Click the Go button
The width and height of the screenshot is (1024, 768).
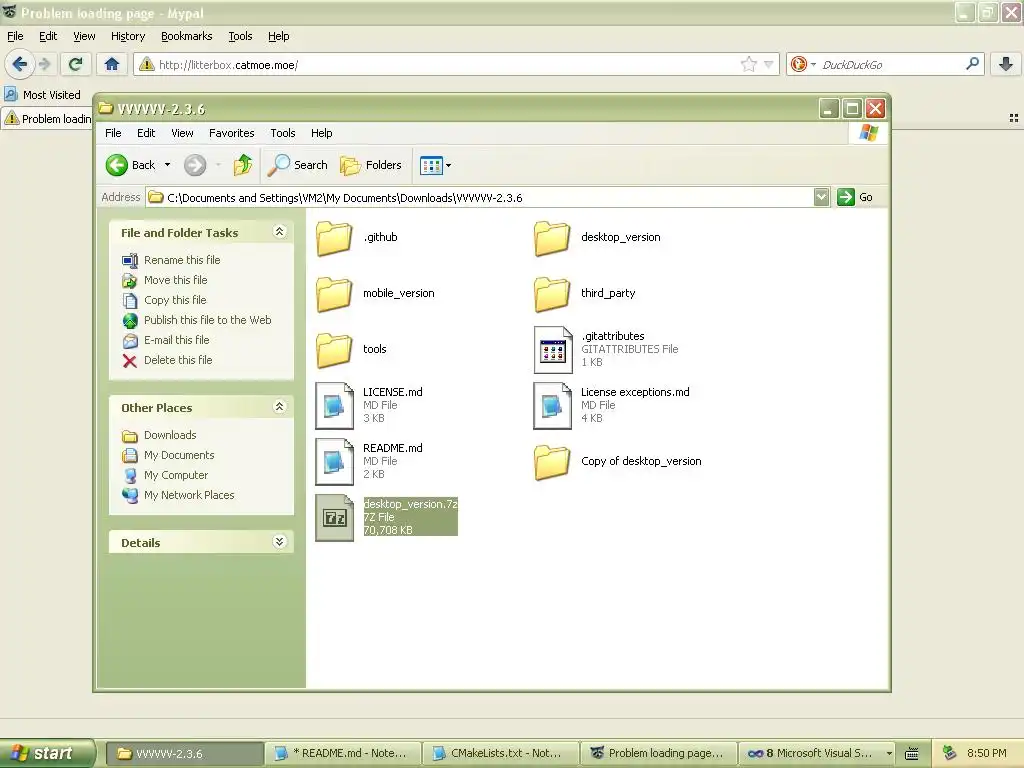click(x=855, y=197)
